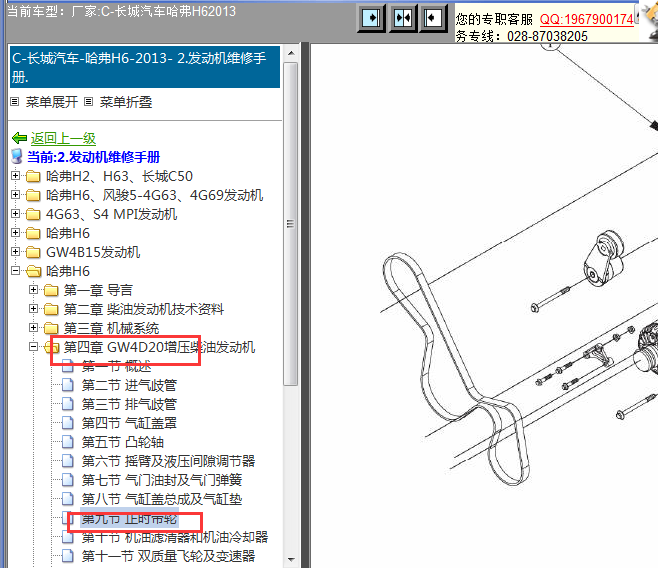Expand the 哈弗H6、风骏5-4G63、4G69发动机 node
Screen dimensions: 658x568
[x=16, y=194]
